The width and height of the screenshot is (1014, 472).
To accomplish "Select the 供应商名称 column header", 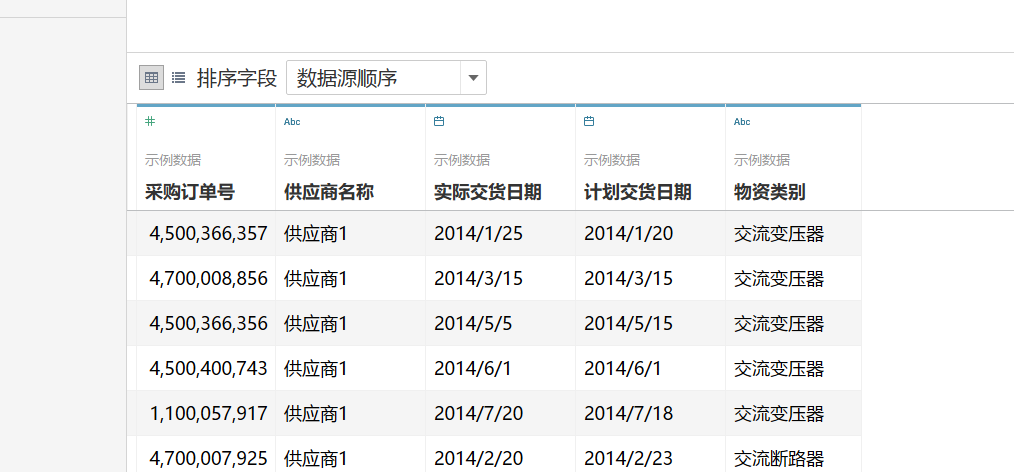I will coord(329,192).
